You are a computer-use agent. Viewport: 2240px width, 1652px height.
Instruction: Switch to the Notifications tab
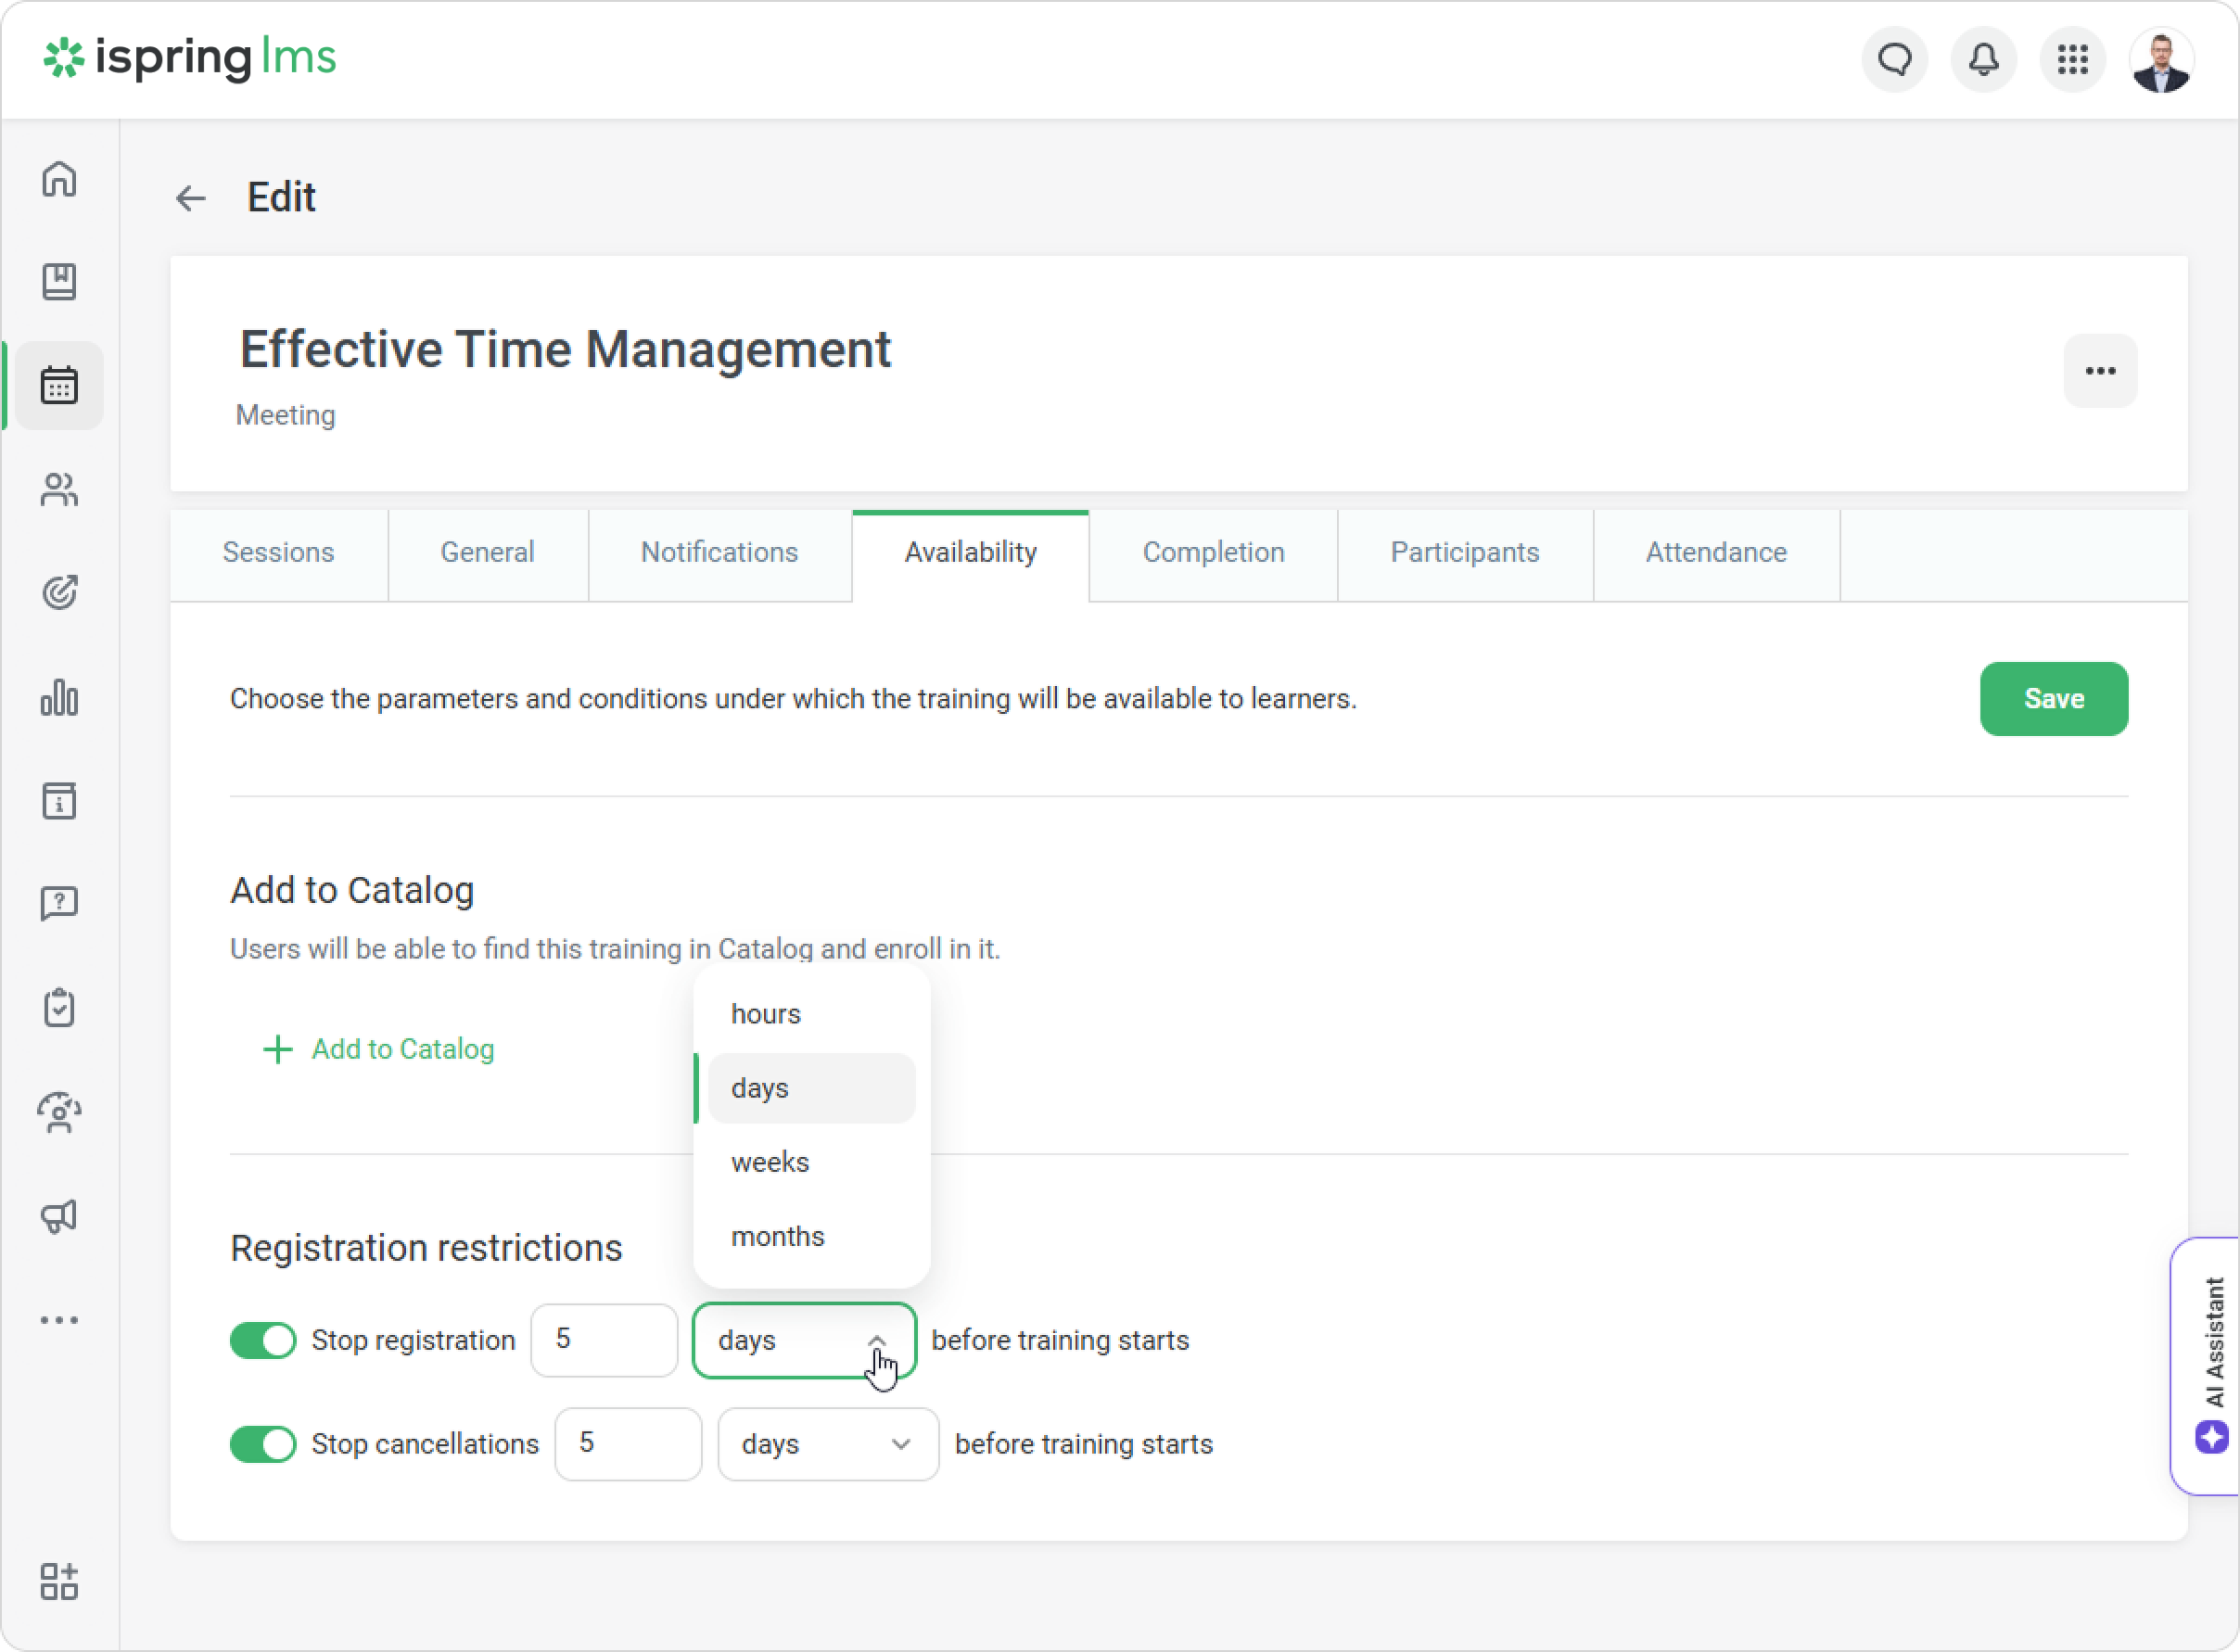(719, 553)
